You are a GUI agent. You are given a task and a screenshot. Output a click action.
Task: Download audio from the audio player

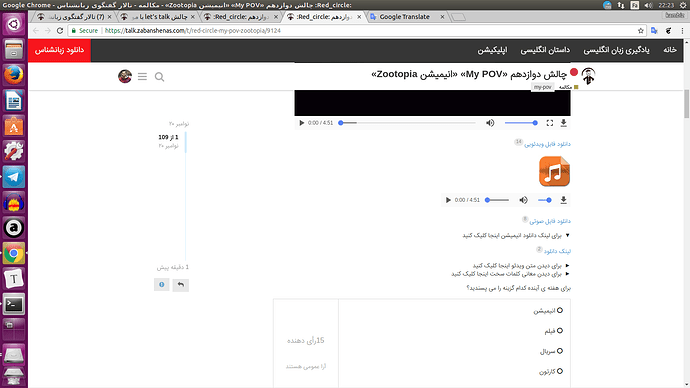[563, 200]
